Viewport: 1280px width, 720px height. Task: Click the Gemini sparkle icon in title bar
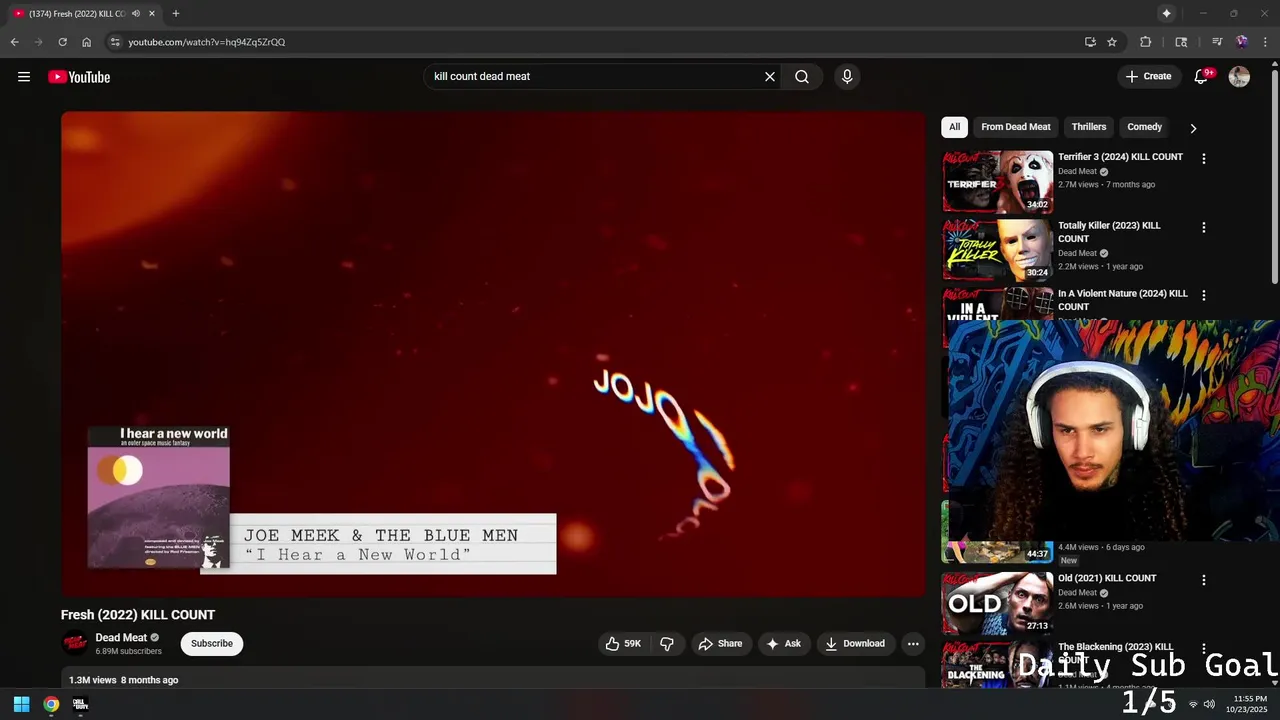point(1166,13)
